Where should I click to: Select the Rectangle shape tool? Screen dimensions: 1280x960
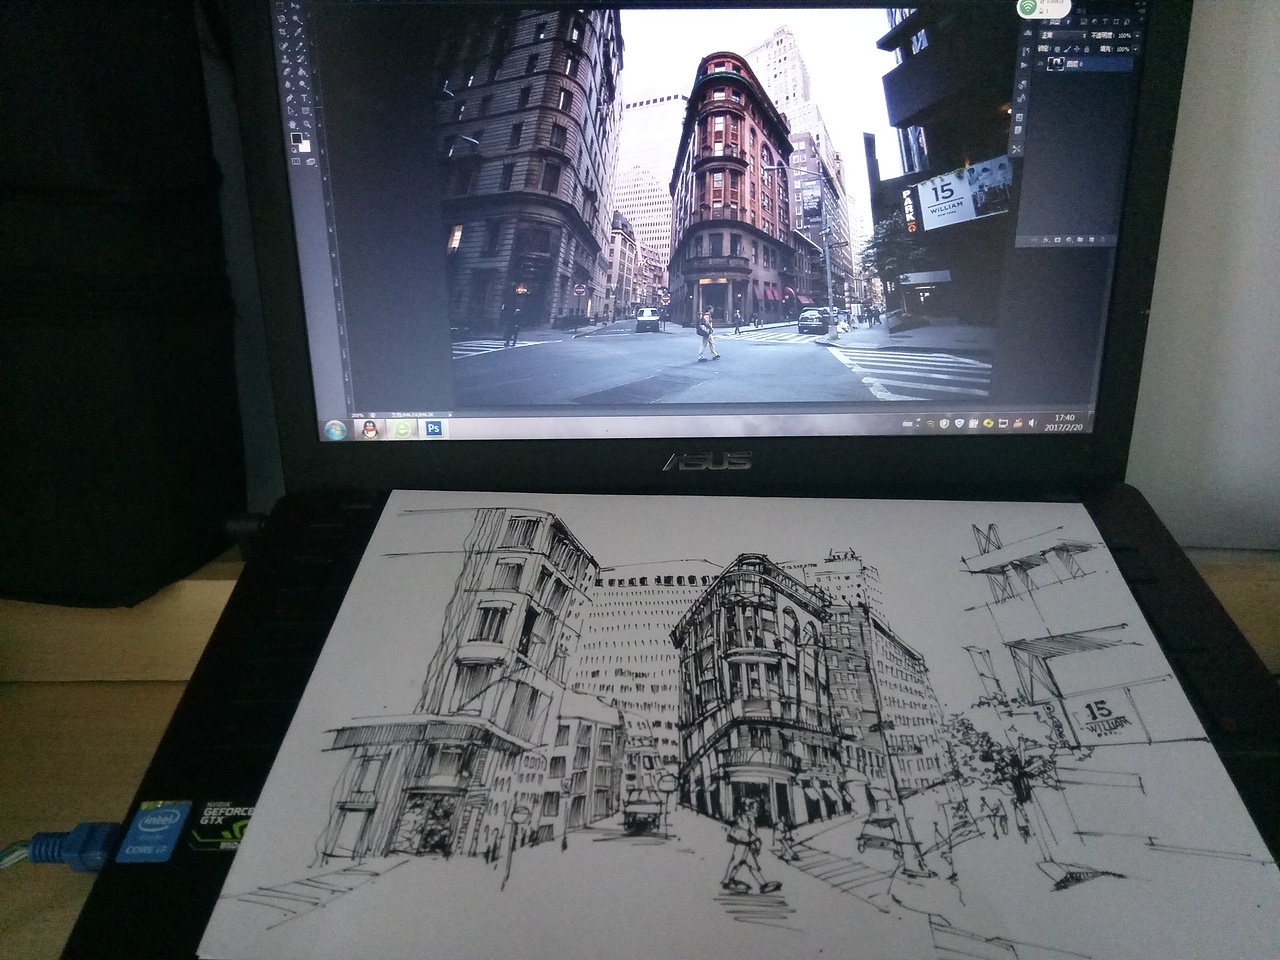(x=305, y=110)
